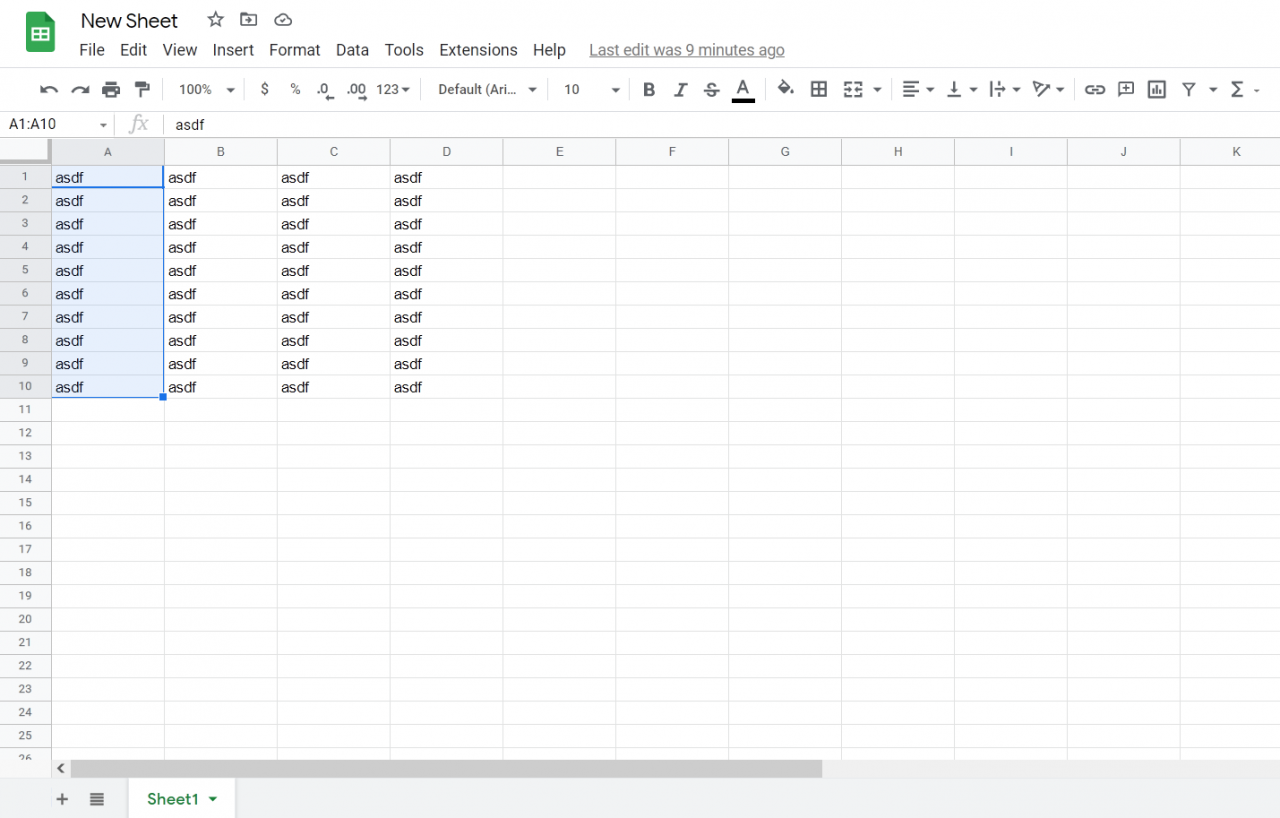Image resolution: width=1280 pixels, height=818 pixels.
Task: Open the Borders icon
Action: (818, 89)
